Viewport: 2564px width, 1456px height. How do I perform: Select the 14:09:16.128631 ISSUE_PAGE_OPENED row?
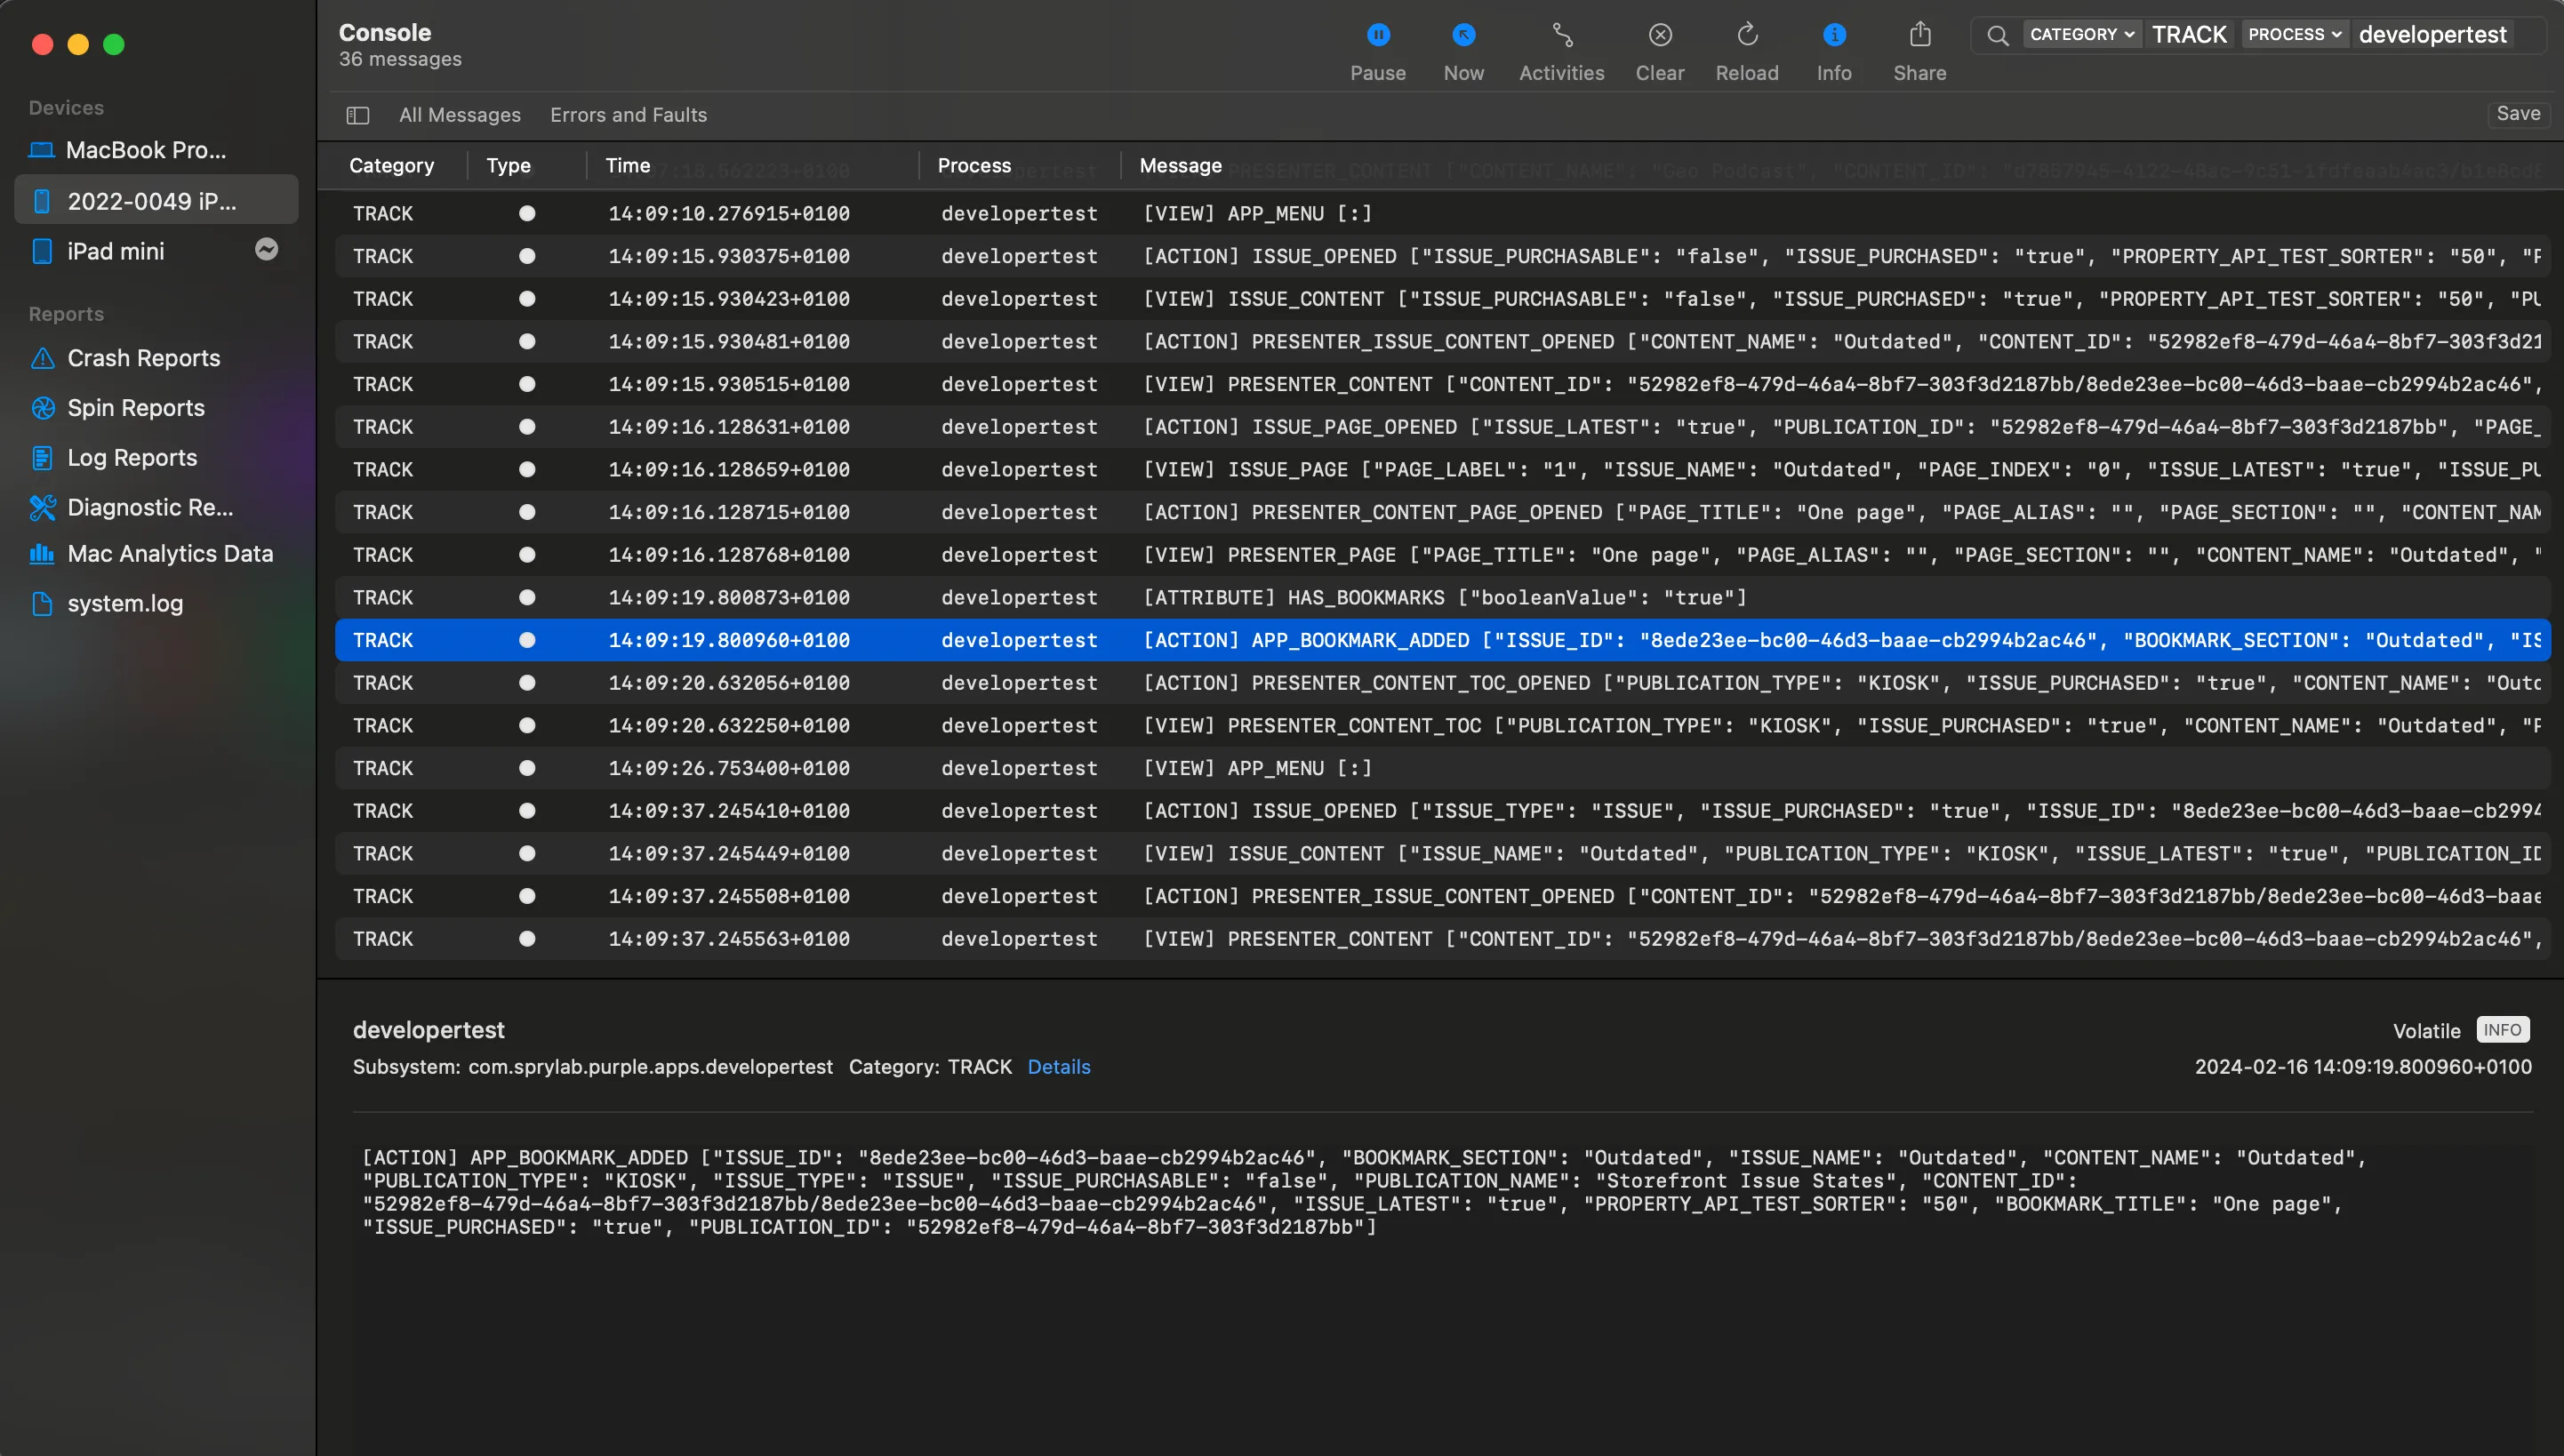1442,427
